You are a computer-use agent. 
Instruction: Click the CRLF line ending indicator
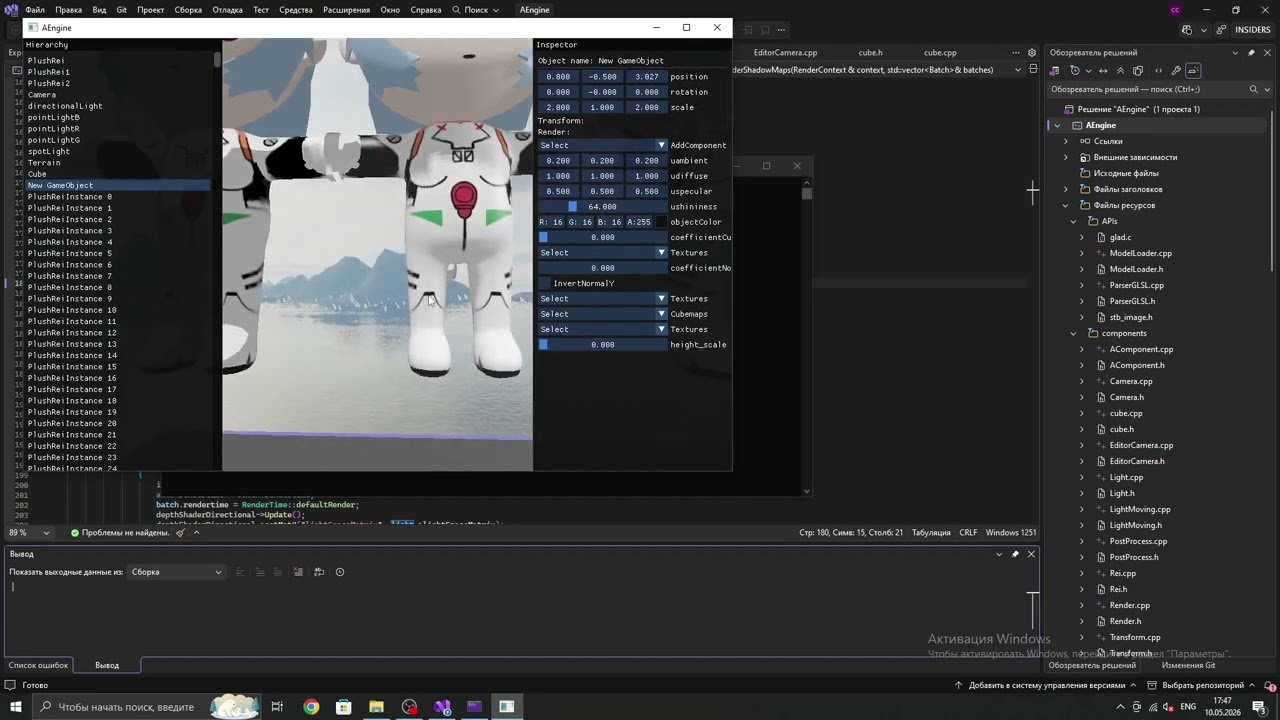pyautogui.click(x=968, y=533)
